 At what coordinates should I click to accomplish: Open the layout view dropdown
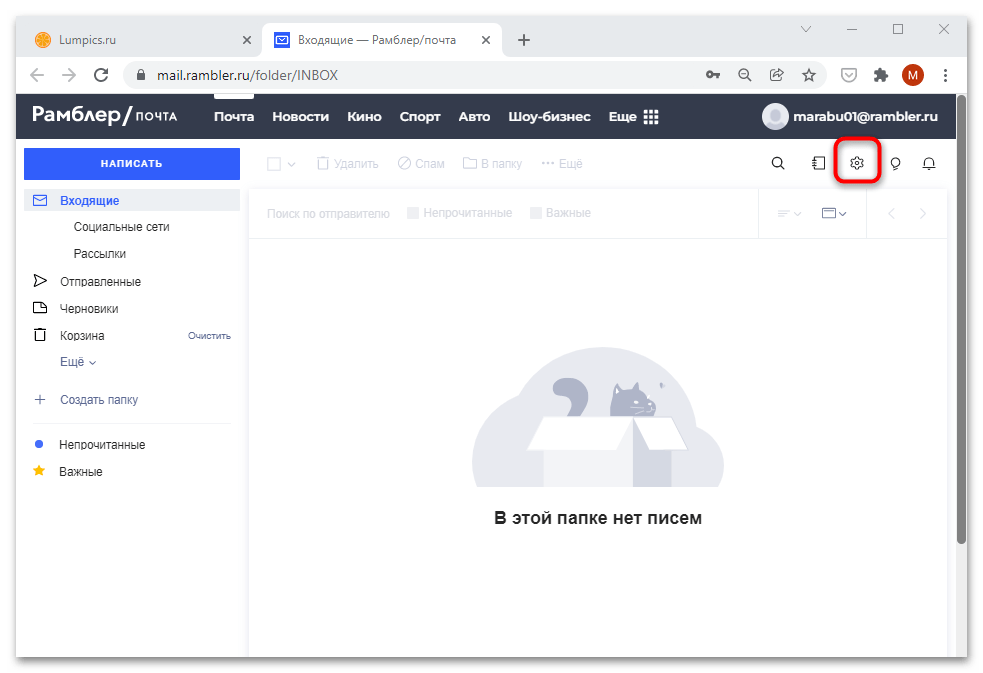pyautogui.click(x=834, y=214)
